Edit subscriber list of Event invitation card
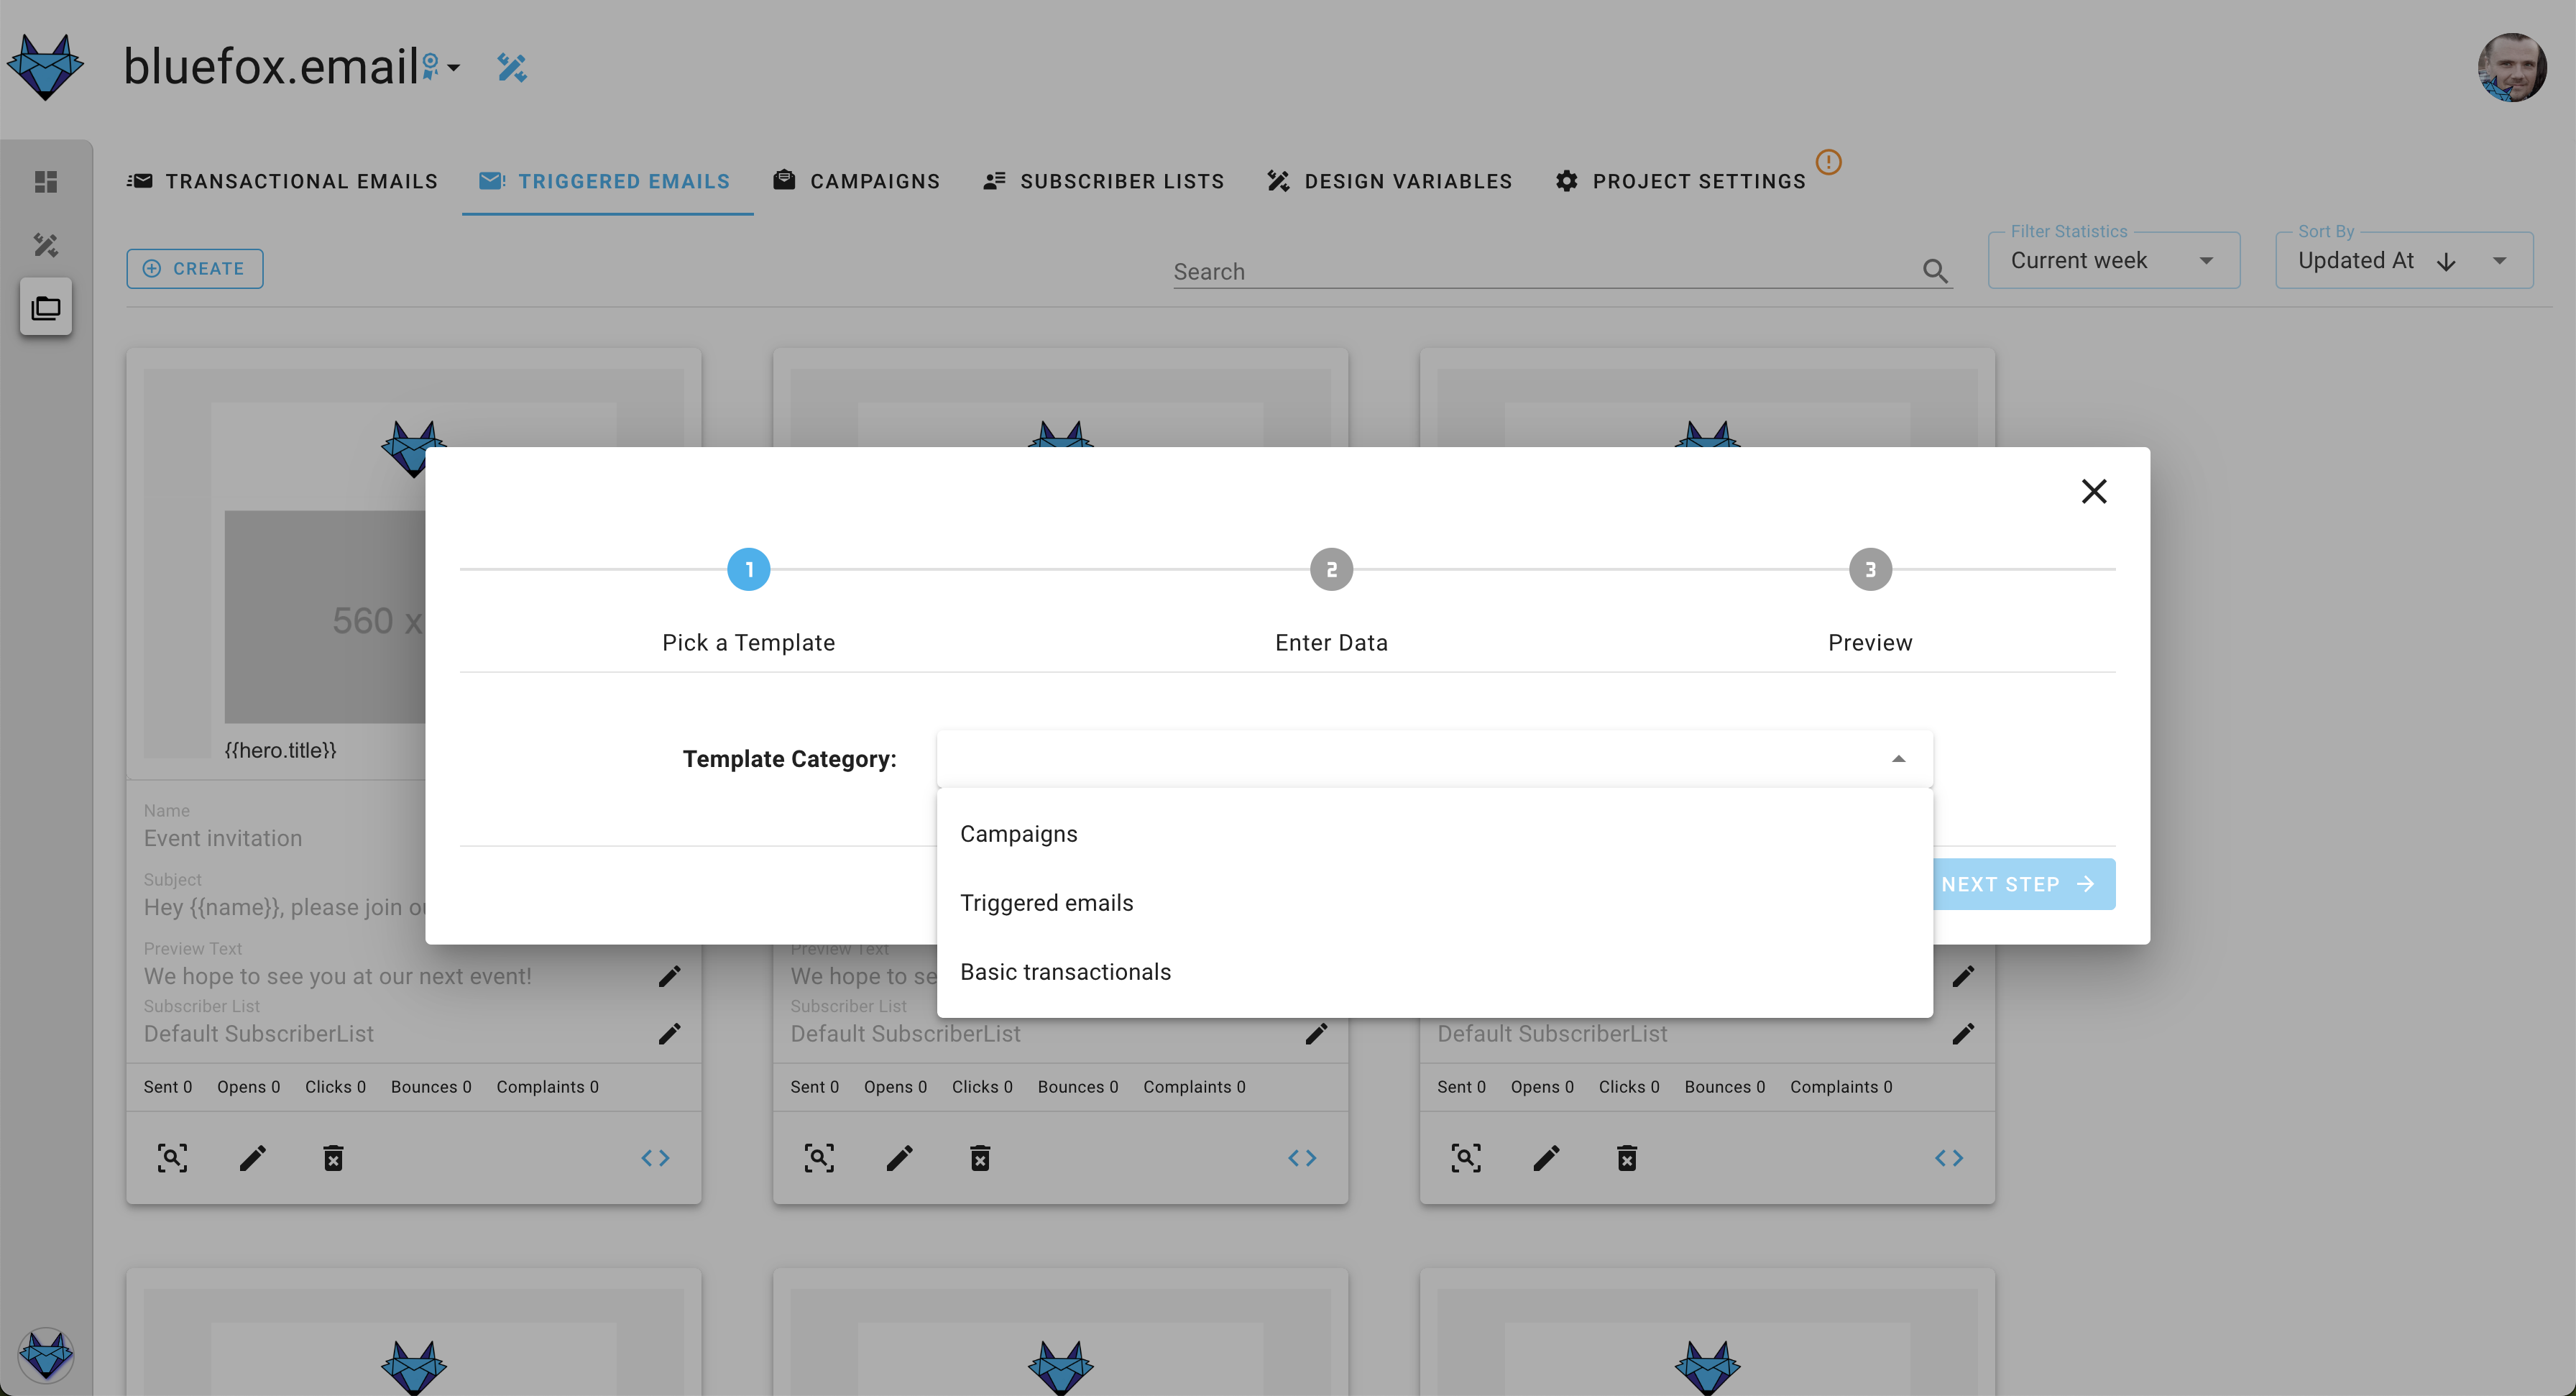This screenshot has height=1396, width=2576. point(669,1034)
